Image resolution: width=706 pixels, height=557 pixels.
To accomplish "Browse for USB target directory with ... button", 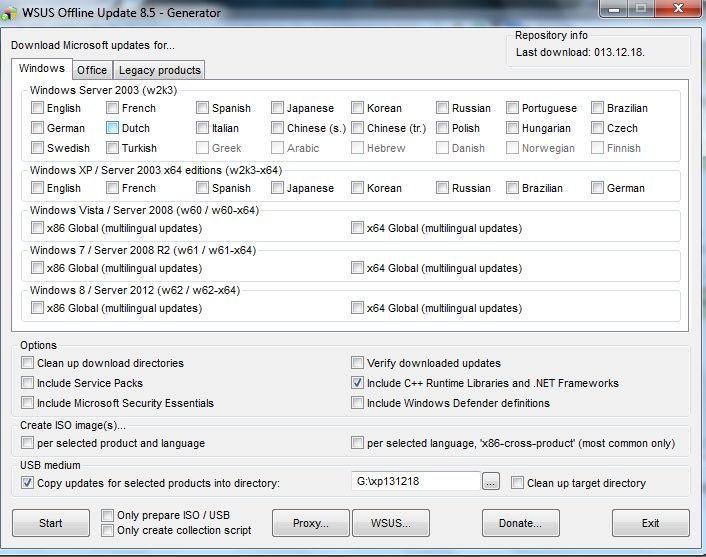I will (x=491, y=482).
